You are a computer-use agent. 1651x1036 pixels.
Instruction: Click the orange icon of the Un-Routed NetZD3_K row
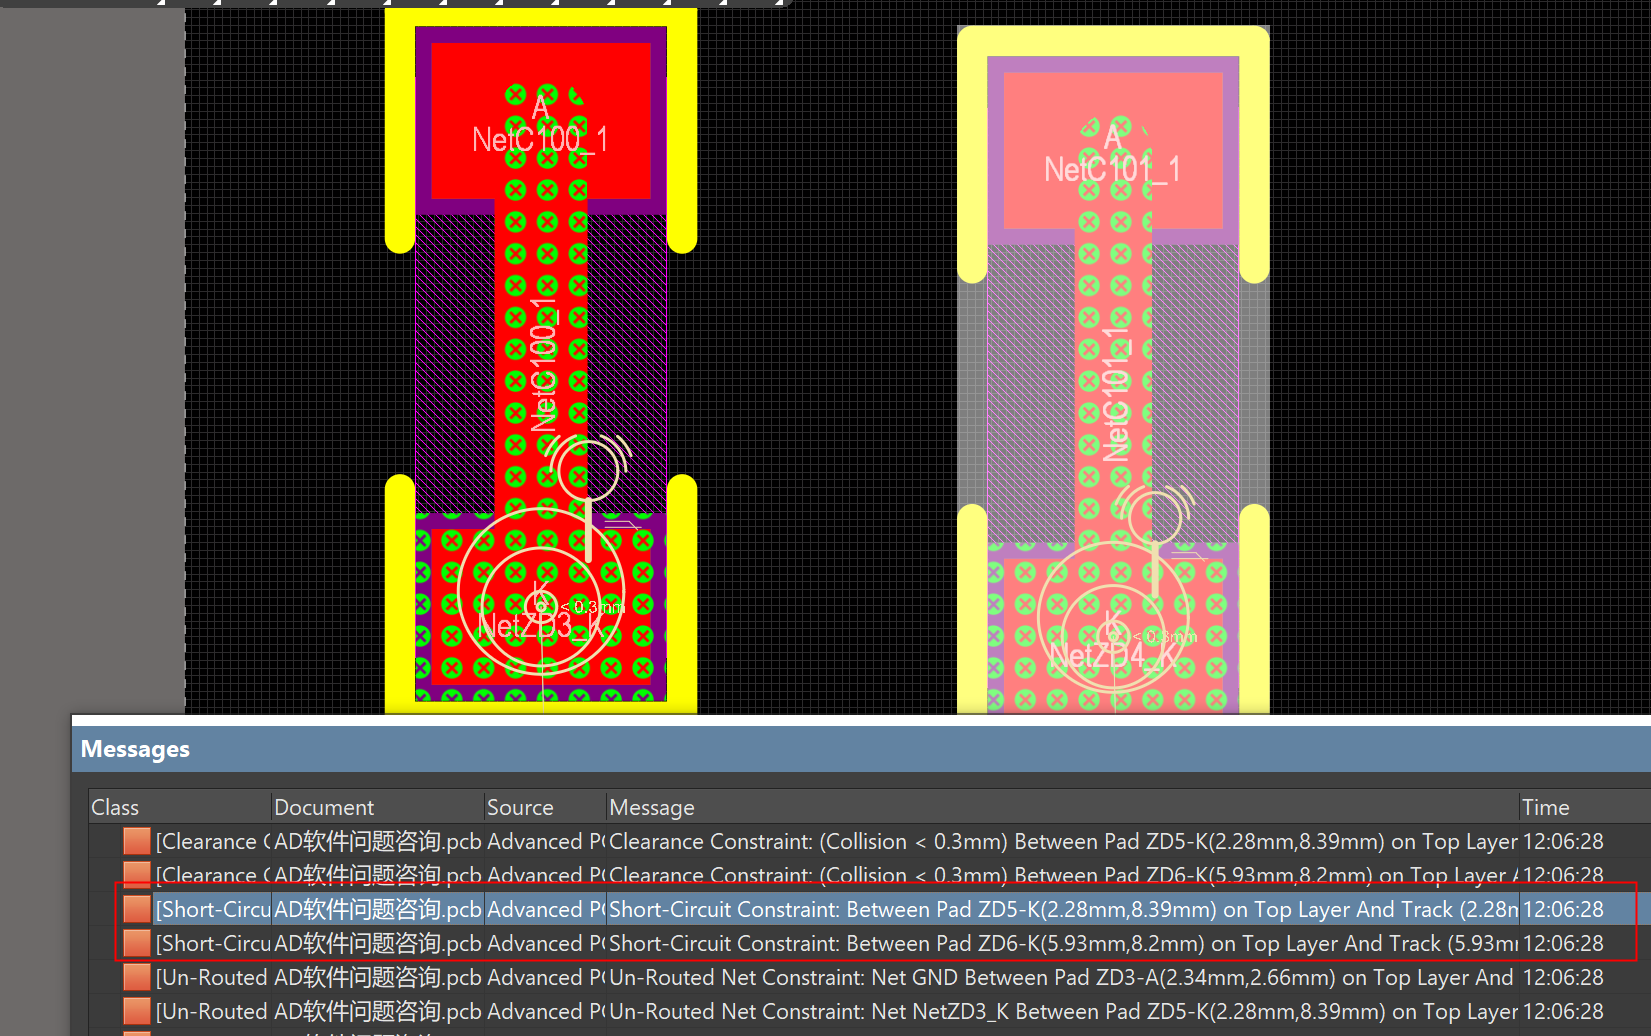(x=137, y=1011)
